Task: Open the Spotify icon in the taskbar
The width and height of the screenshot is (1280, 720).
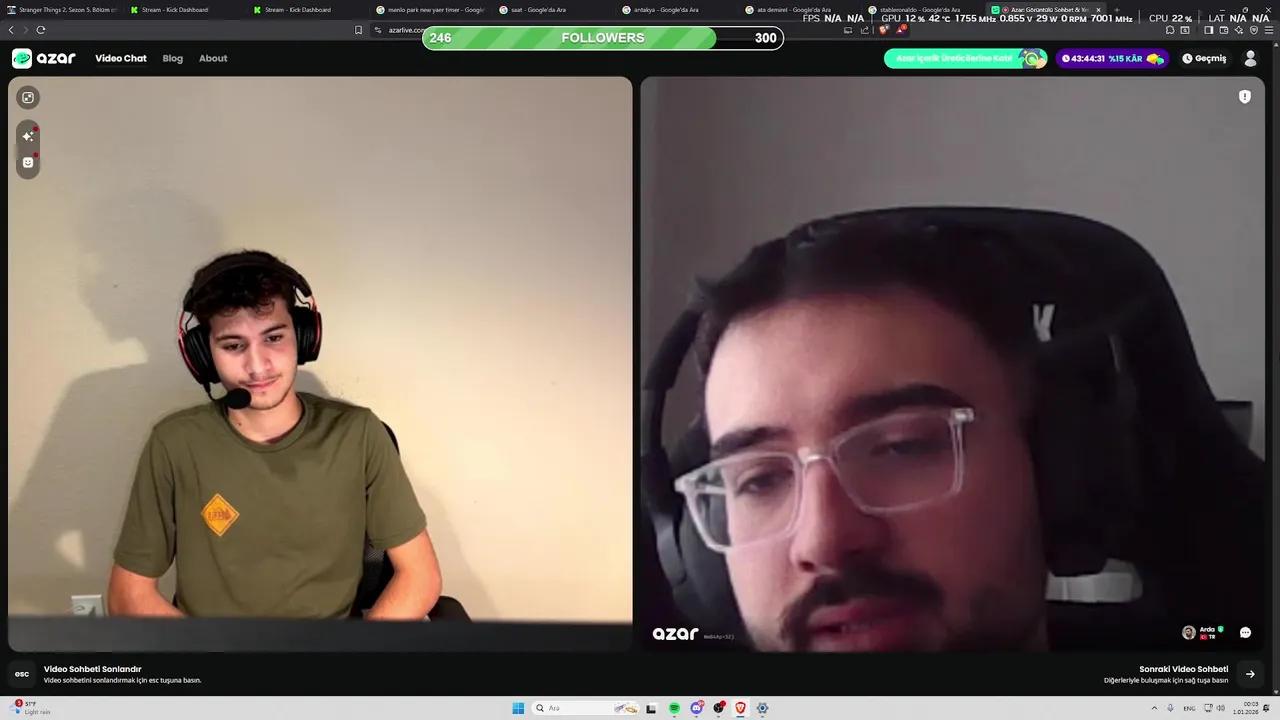Action: (674, 708)
